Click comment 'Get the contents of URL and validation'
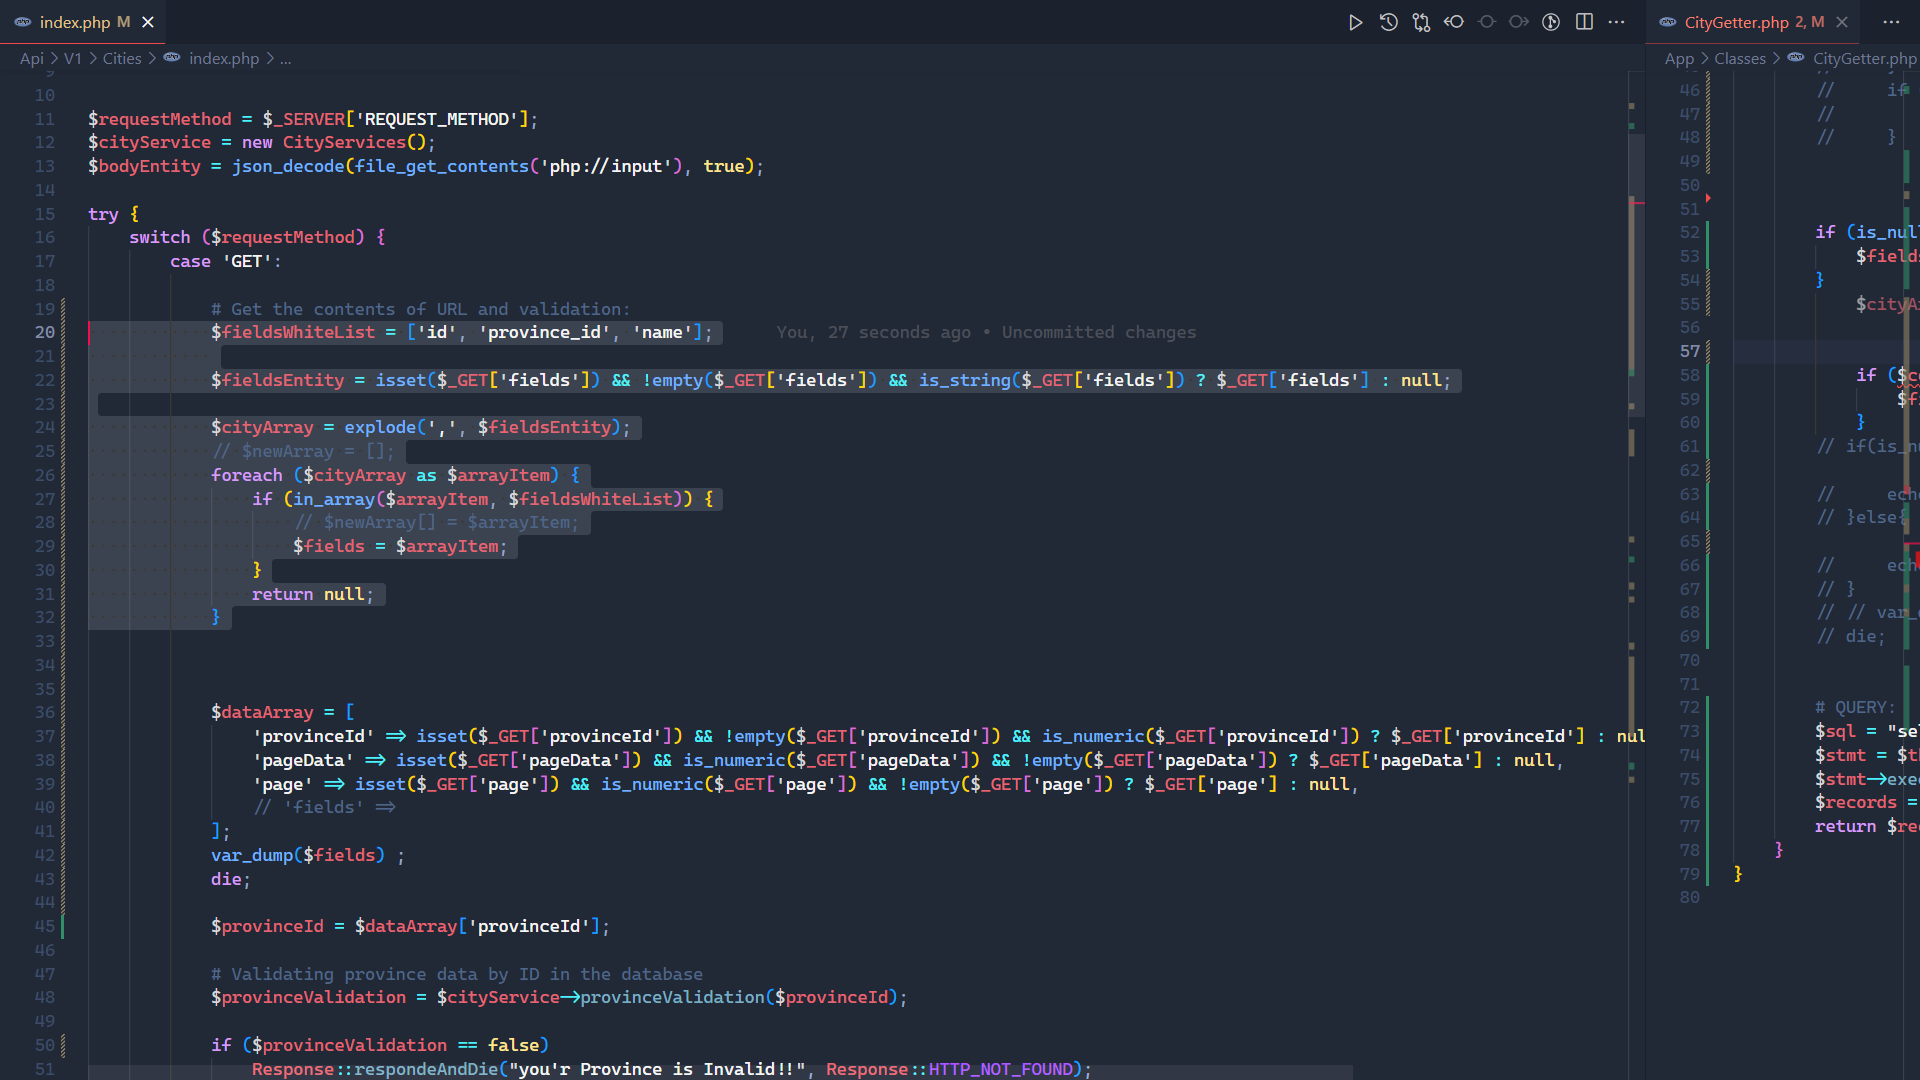This screenshot has height=1080, width=1920. coord(421,310)
